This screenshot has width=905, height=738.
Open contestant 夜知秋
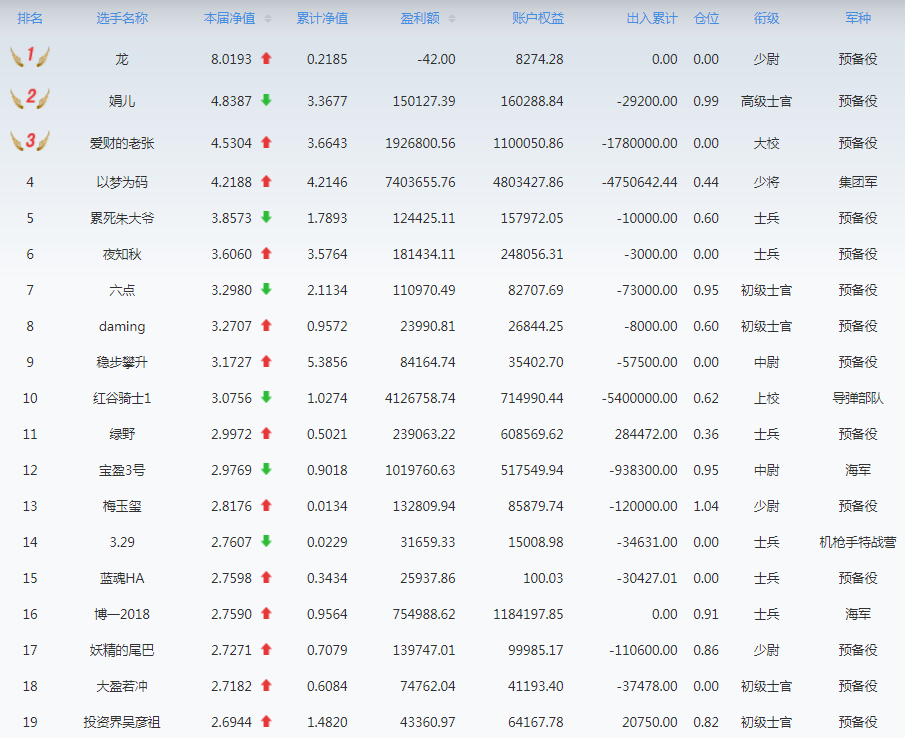coord(122,254)
